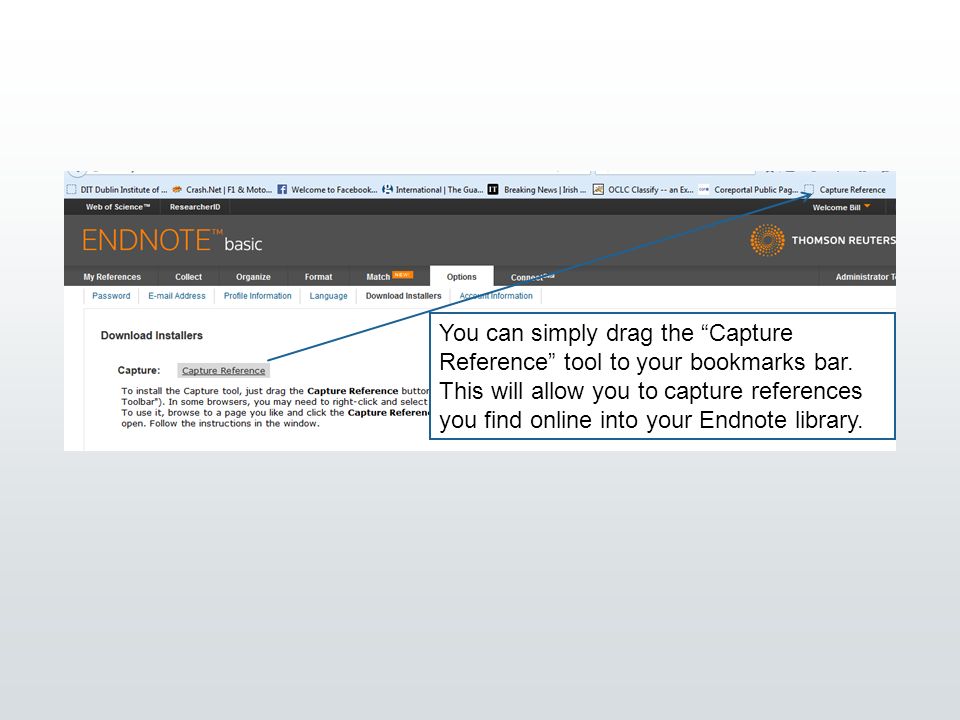
Task: Open the Coreportal Public Page bookmark
Action: coord(748,190)
